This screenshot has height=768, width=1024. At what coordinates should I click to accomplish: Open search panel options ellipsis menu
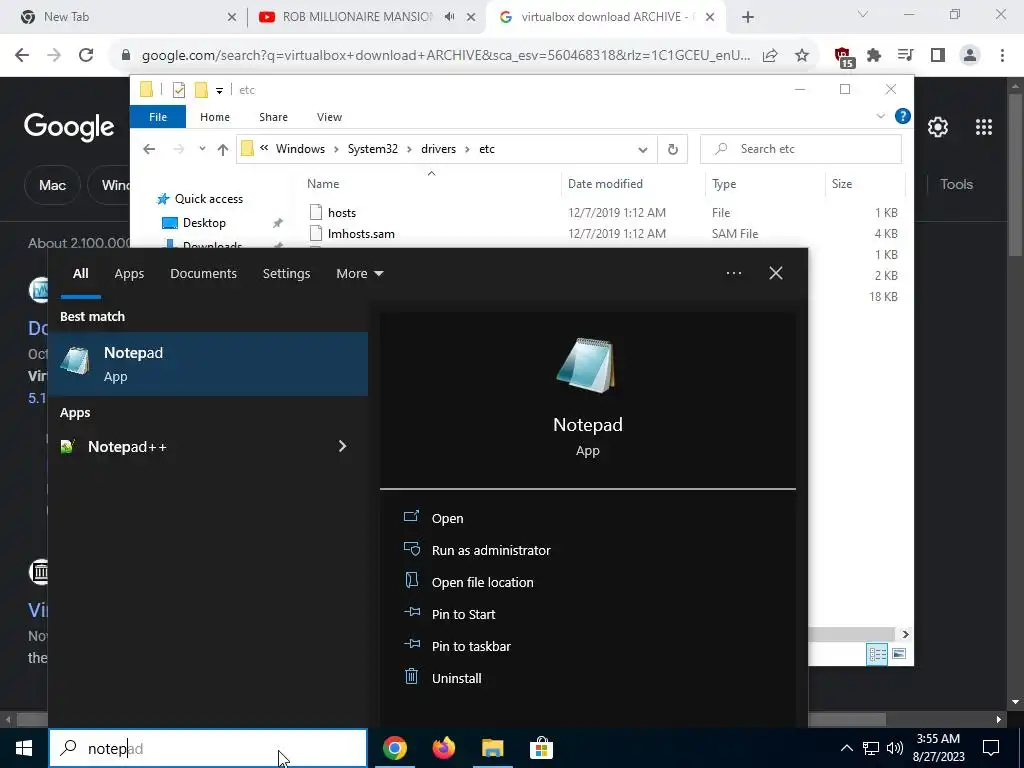click(733, 273)
